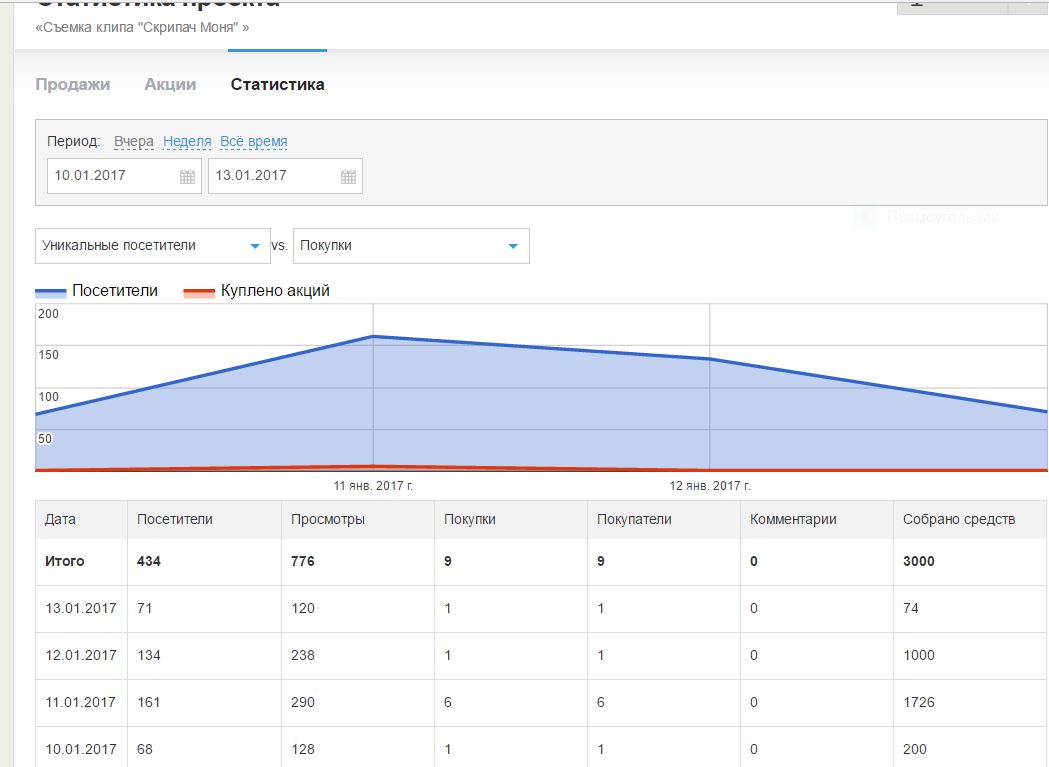Click the 12 янв. 2017 г. chart axis label
The width and height of the screenshot is (1049, 767).
tap(709, 486)
